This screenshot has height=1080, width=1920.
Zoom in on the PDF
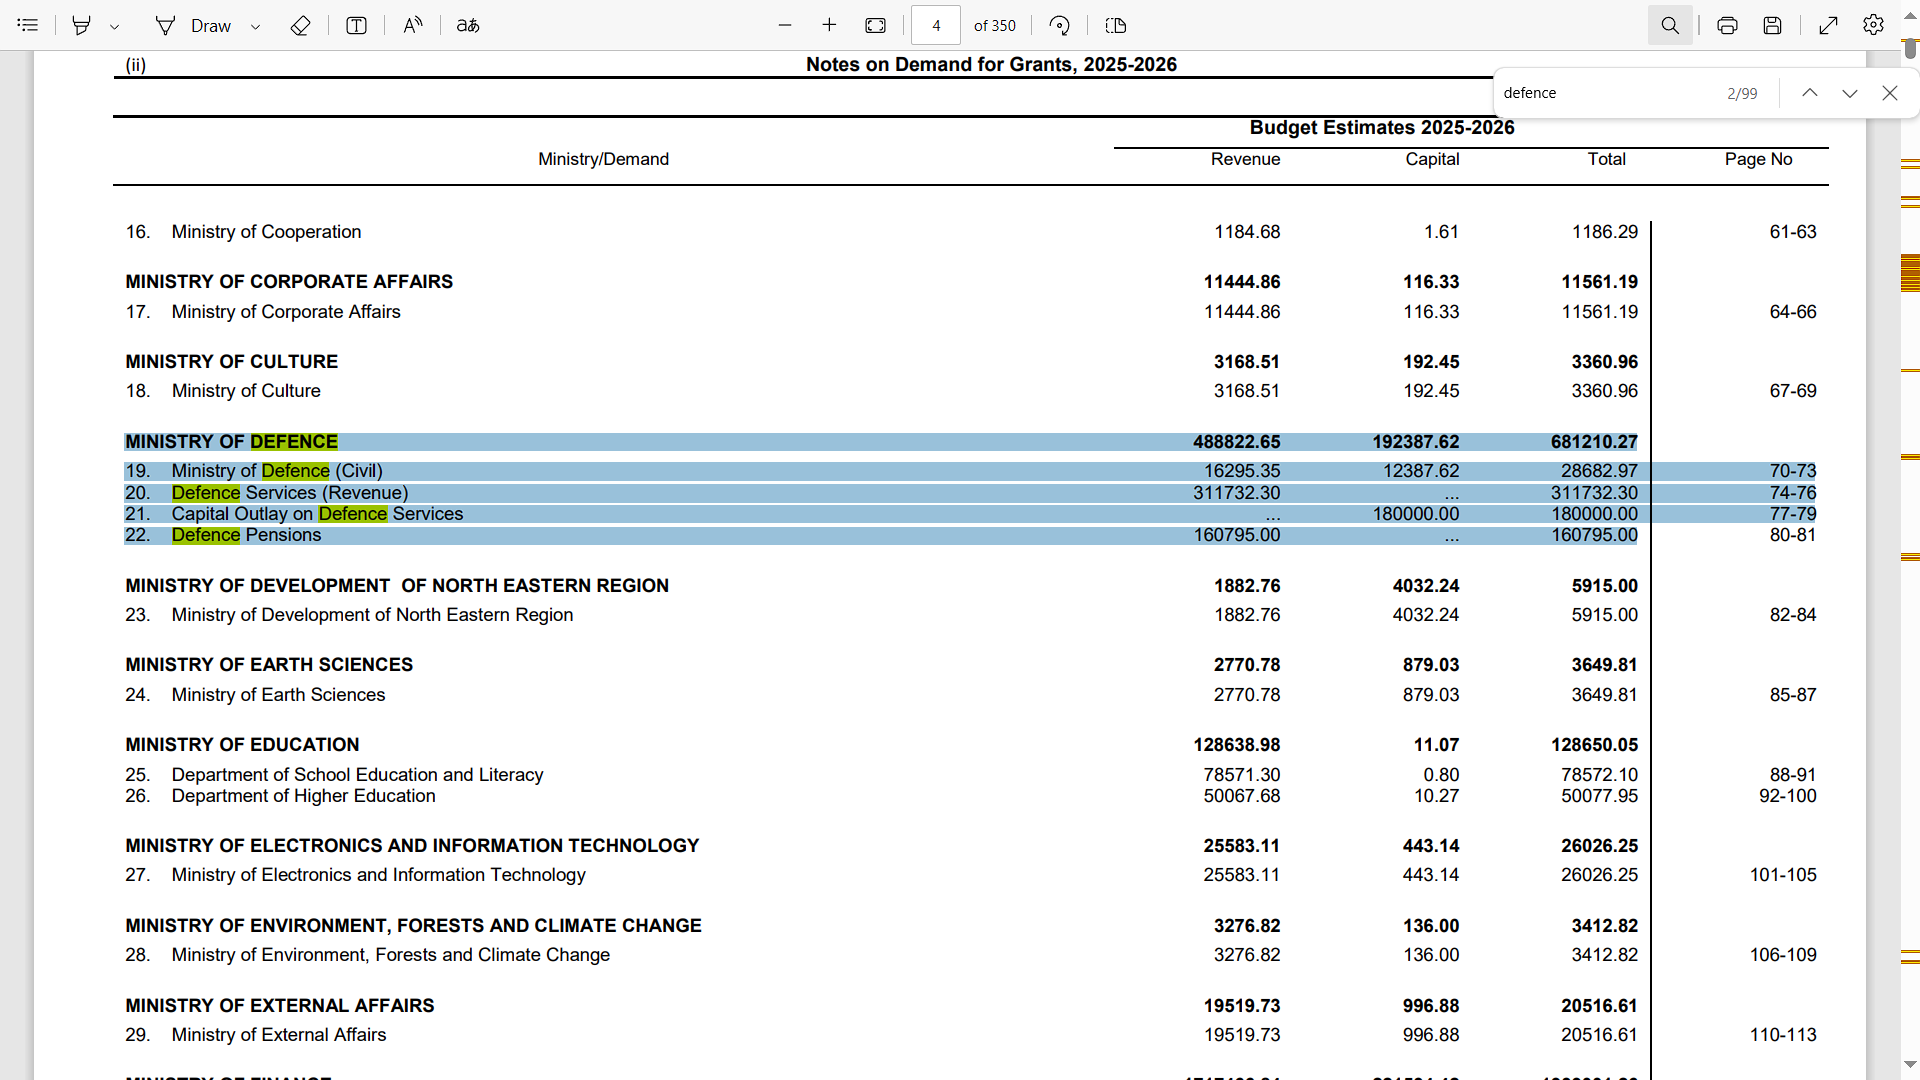829,25
